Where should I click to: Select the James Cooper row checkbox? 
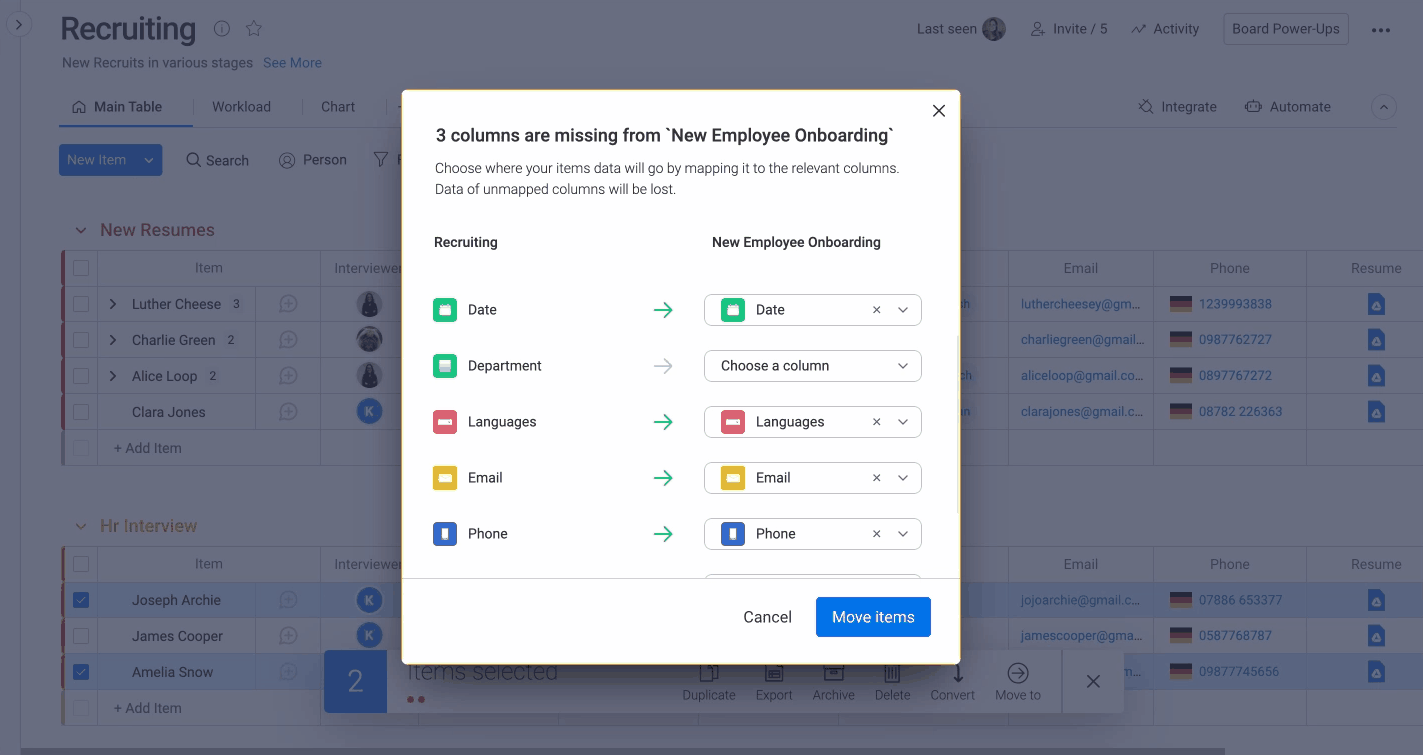(81, 636)
